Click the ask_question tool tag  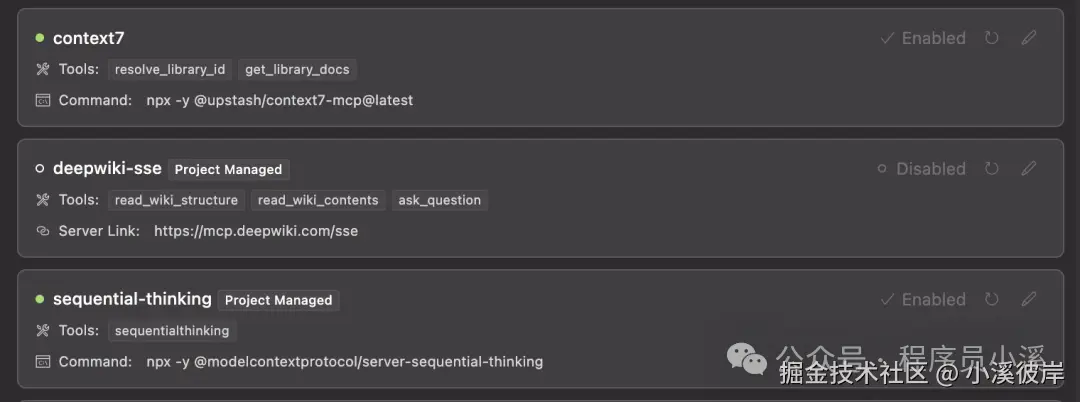coord(440,200)
